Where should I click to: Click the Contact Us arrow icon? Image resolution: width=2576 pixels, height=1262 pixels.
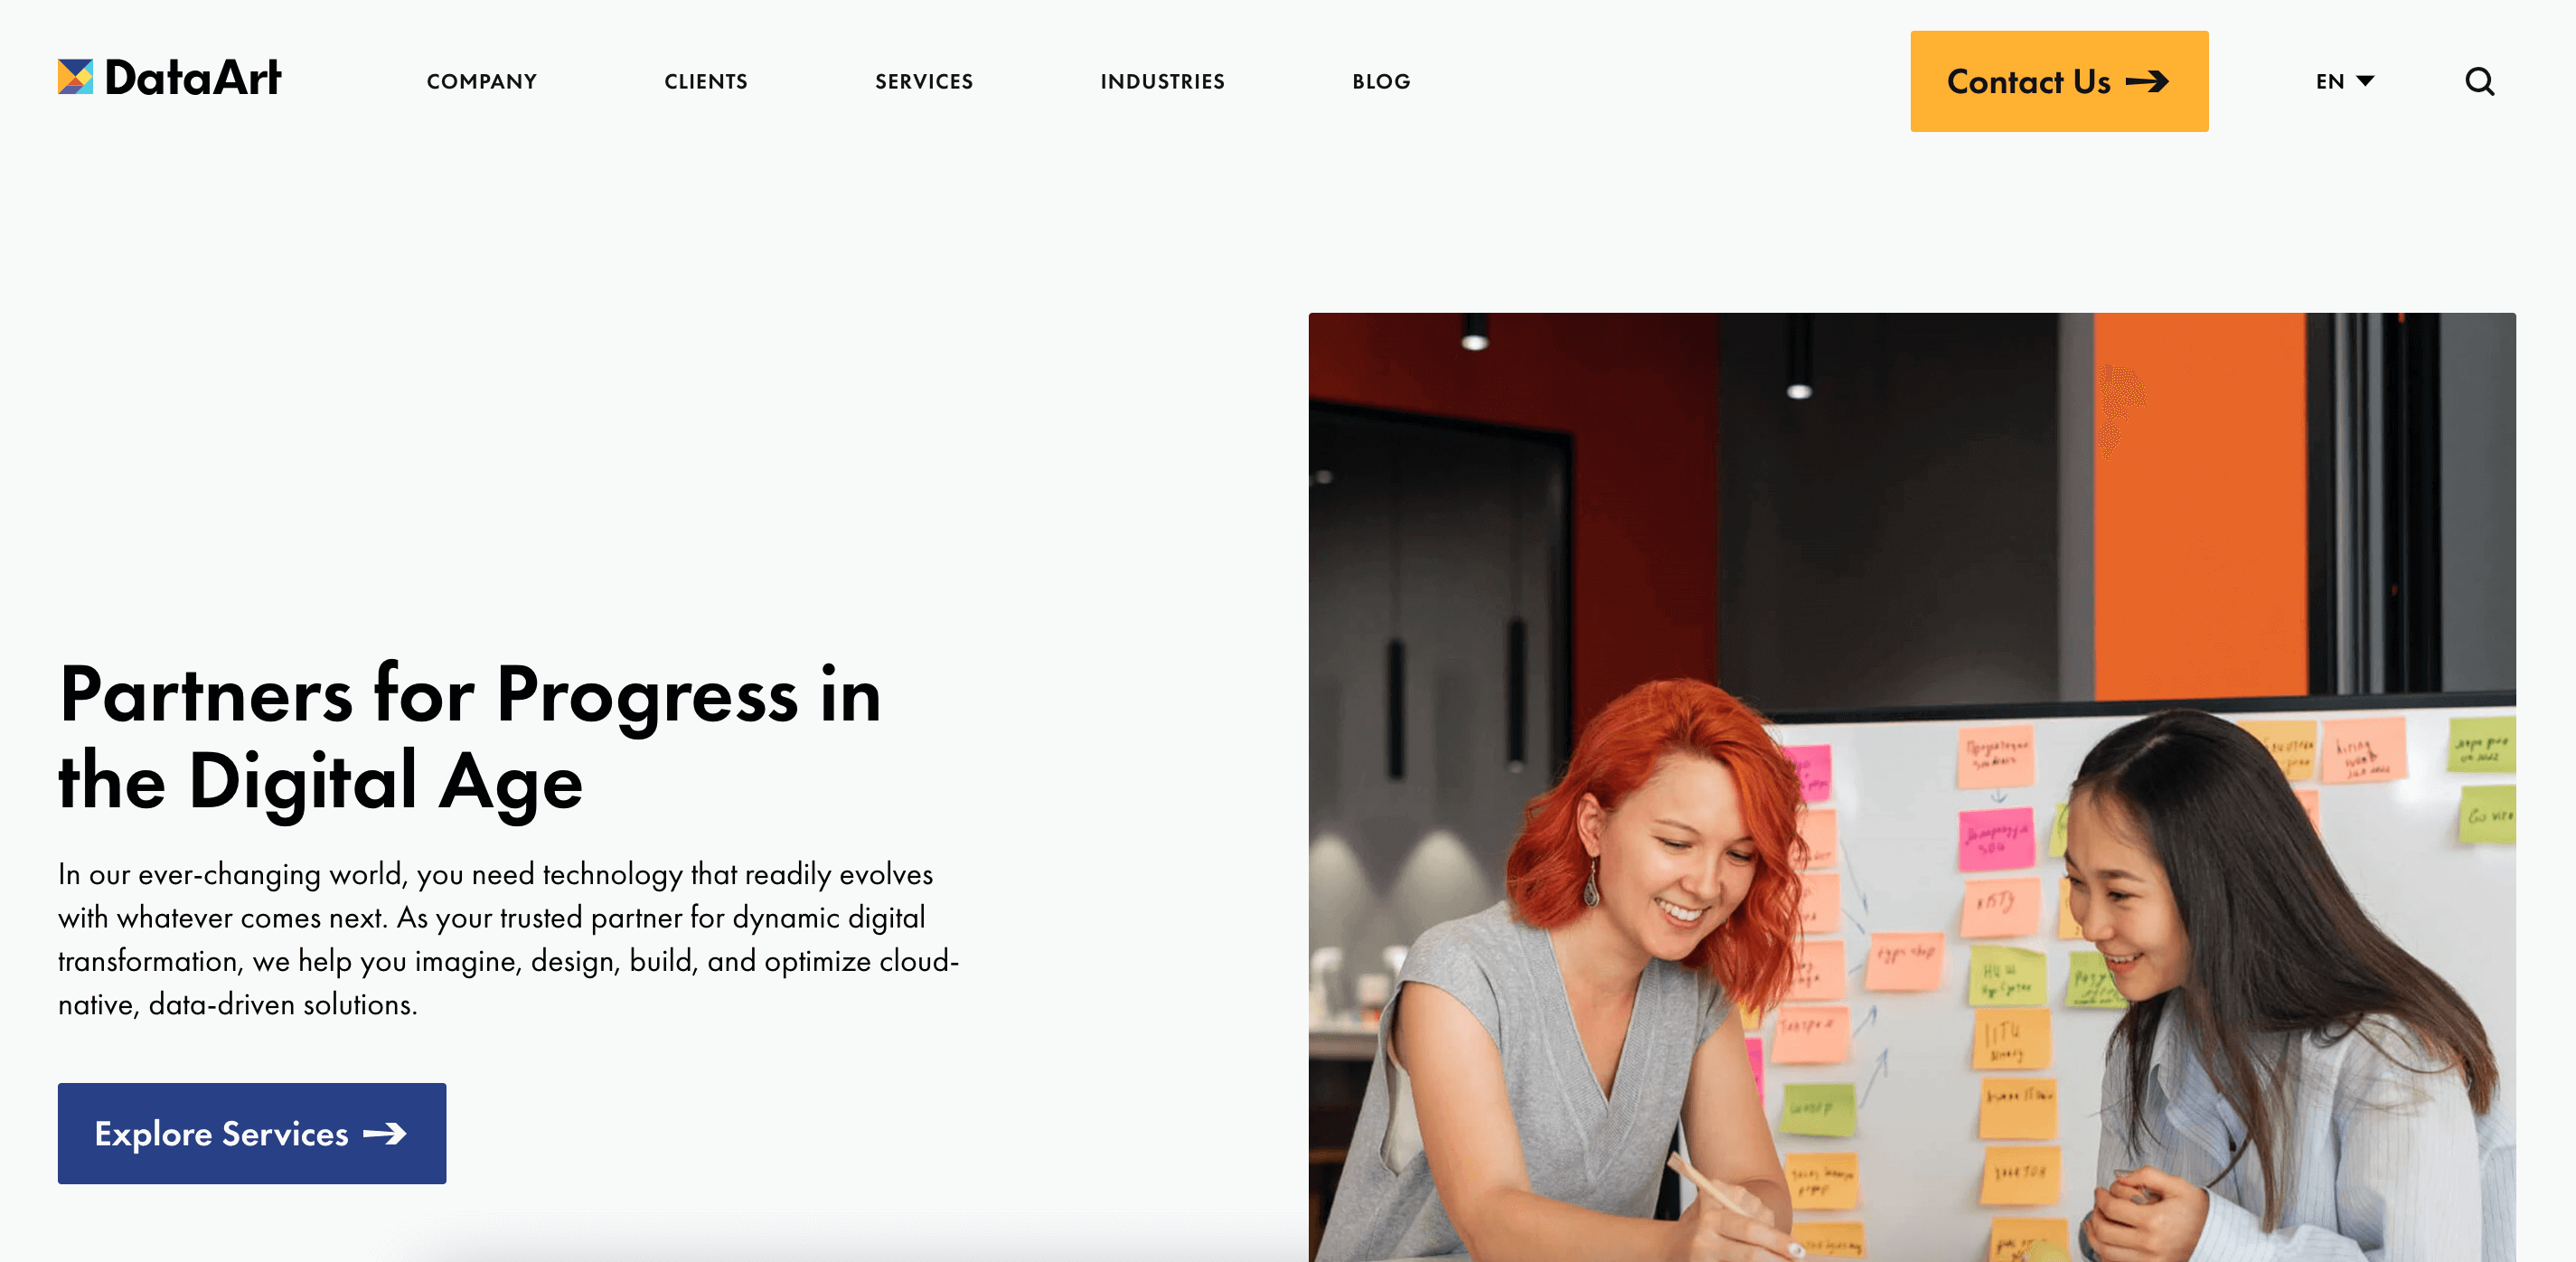pyautogui.click(x=2152, y=80)
